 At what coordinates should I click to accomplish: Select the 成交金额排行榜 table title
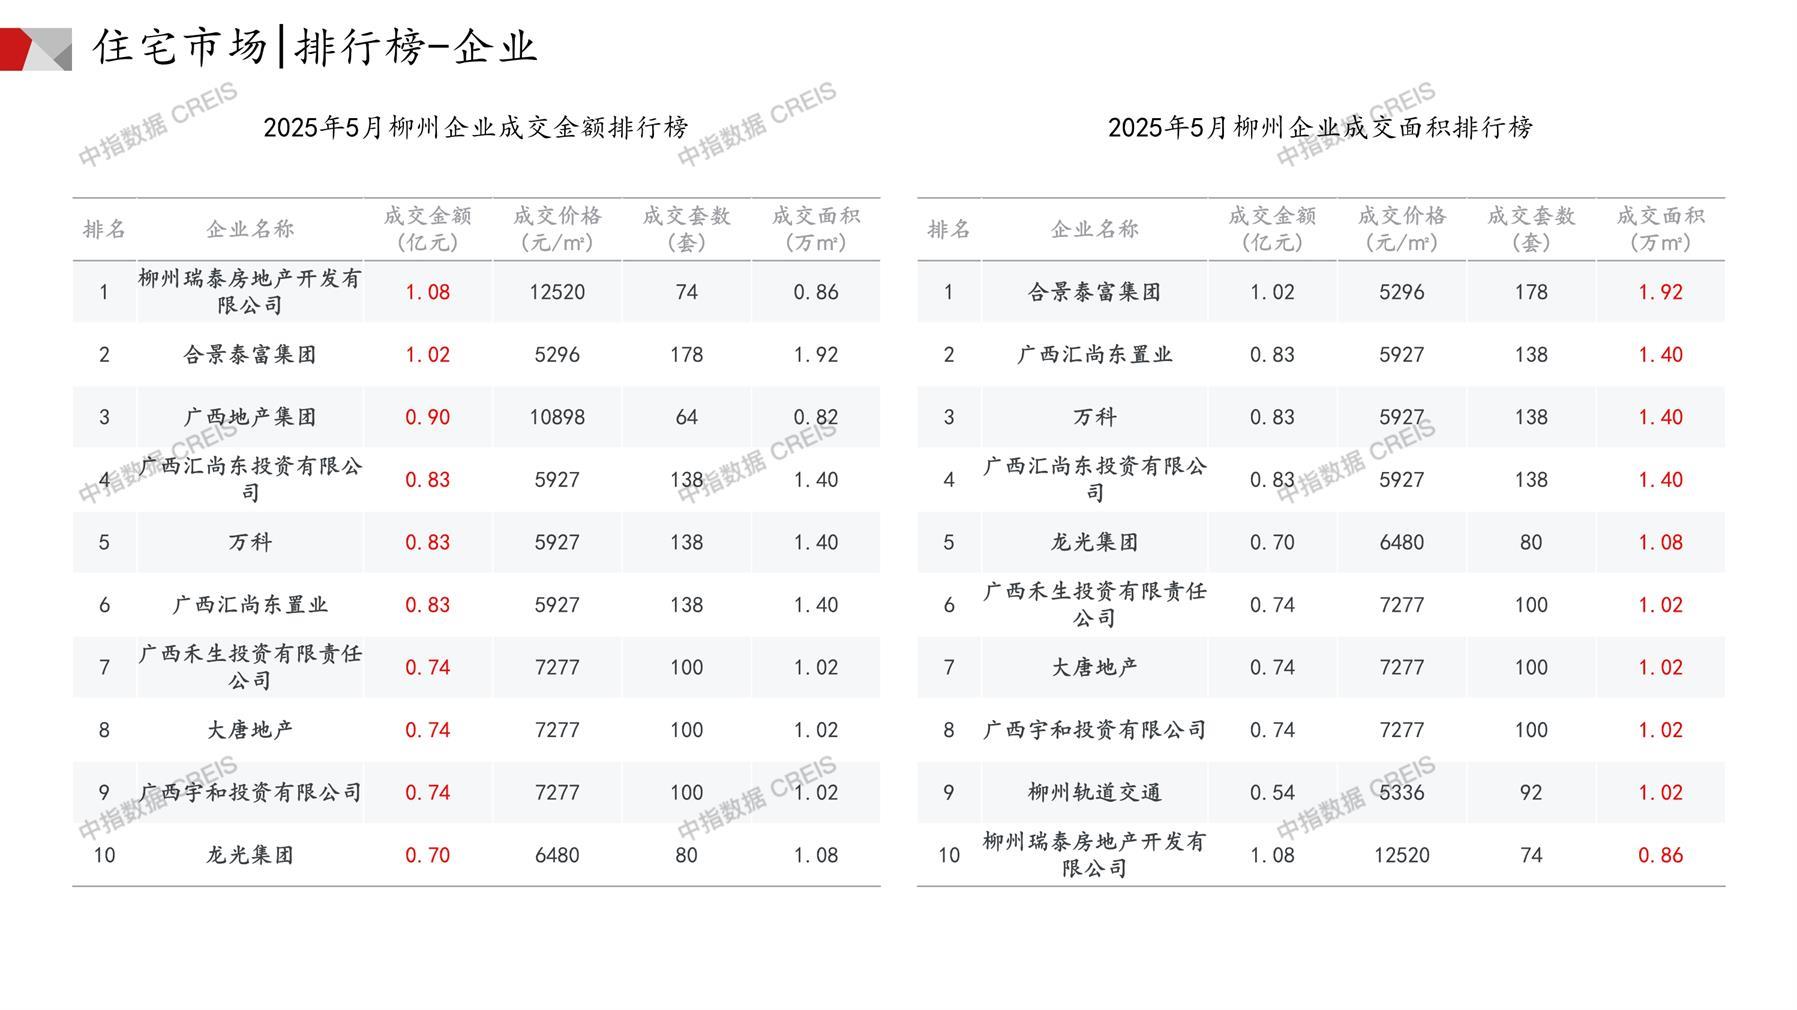click(476, 127)
